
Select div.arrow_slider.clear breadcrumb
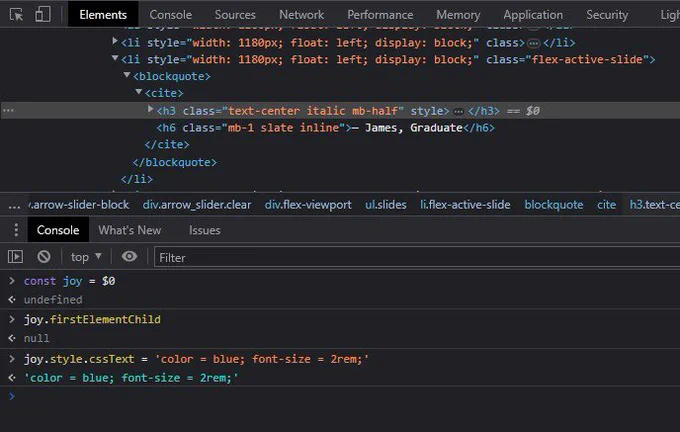(x=197, y=205)
